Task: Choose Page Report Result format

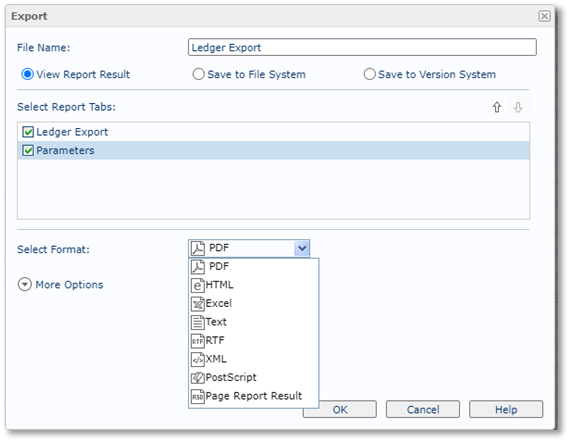Action: [x=253, y=396]
